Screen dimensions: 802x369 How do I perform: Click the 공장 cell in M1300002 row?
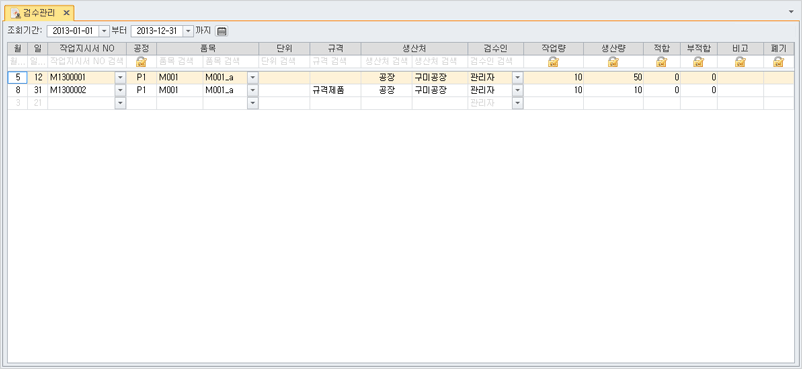386,90
